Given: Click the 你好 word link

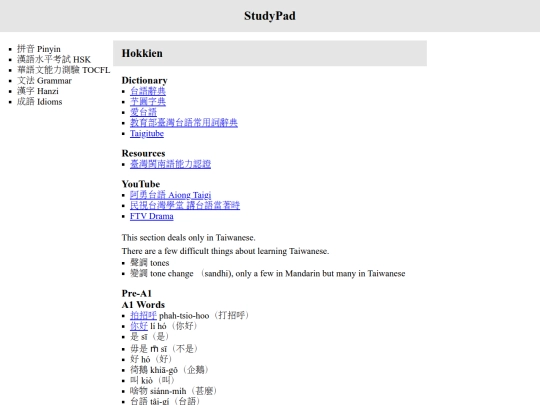Looking at the screenshot, I should coord(139,326).
